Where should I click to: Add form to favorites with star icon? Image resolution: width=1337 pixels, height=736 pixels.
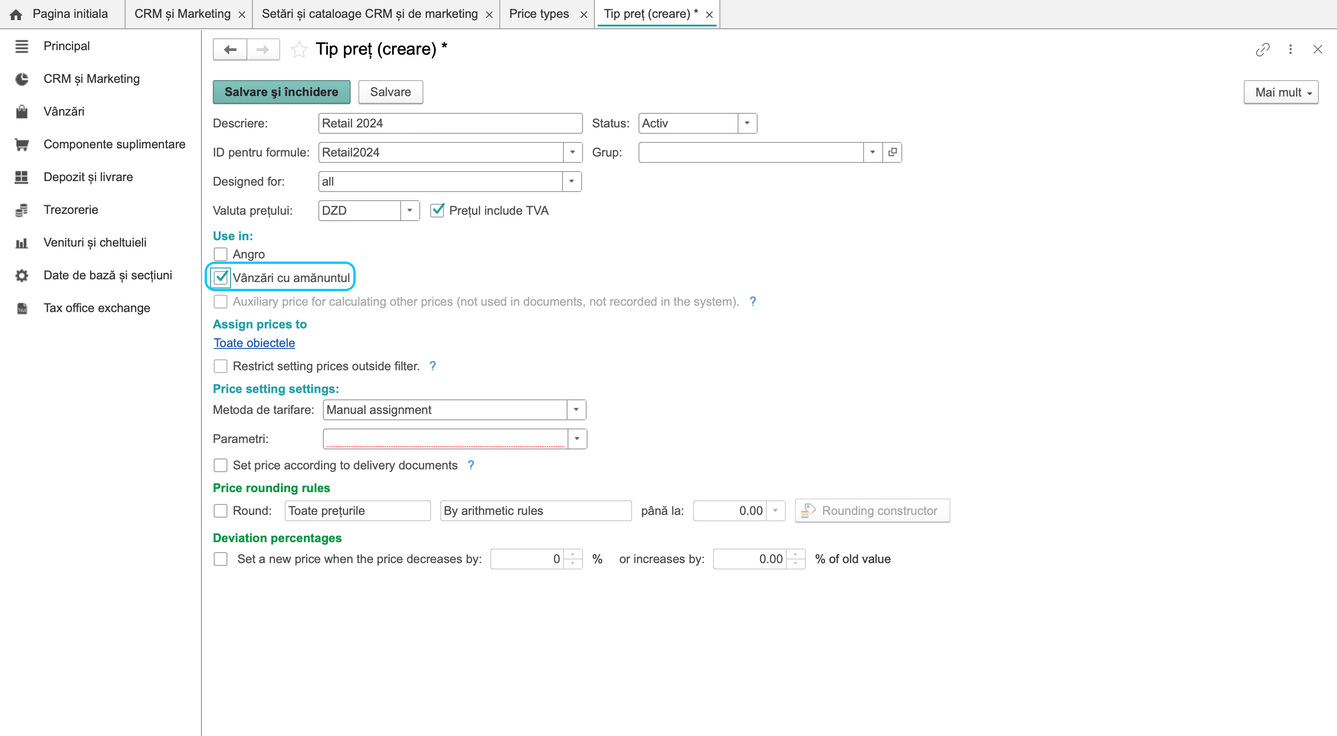pyautogui.click(x=299, y=49)
